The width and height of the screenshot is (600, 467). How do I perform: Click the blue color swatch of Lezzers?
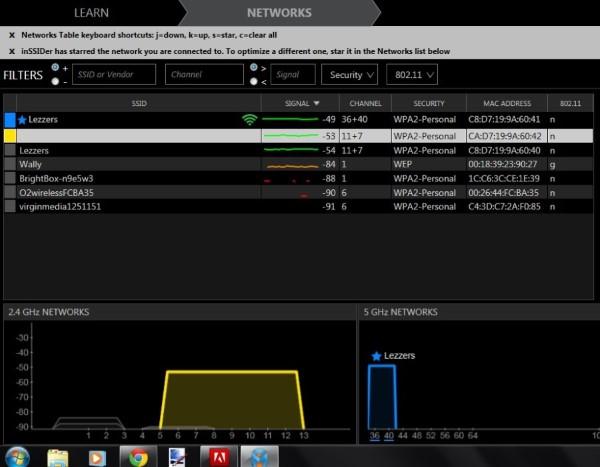(x=10, y=120)
